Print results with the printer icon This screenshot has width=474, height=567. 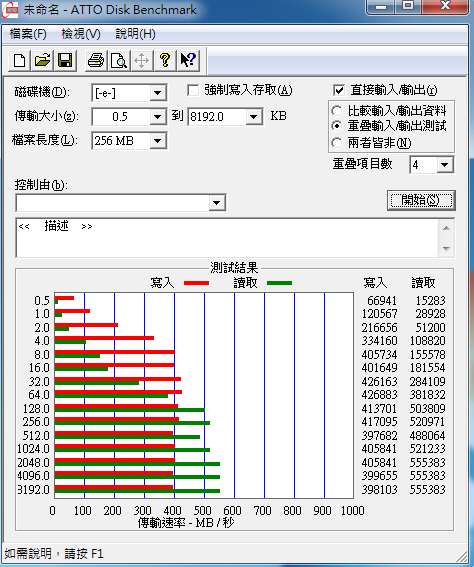coord(96,60)
